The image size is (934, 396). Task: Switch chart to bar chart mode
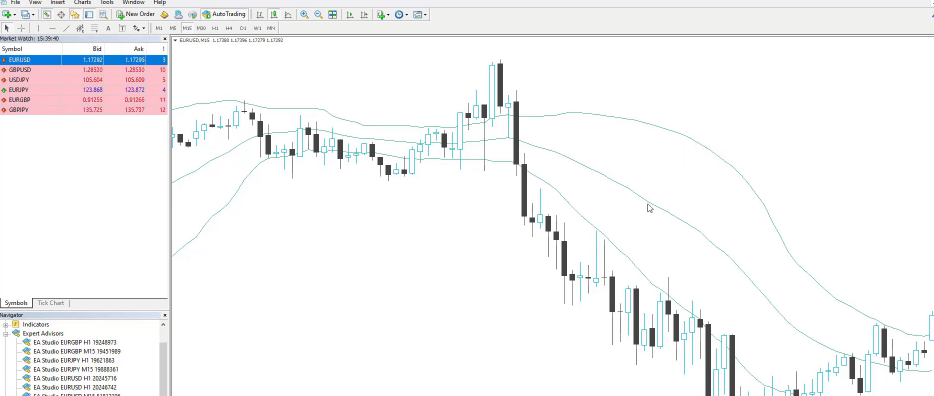click(260, 14)
